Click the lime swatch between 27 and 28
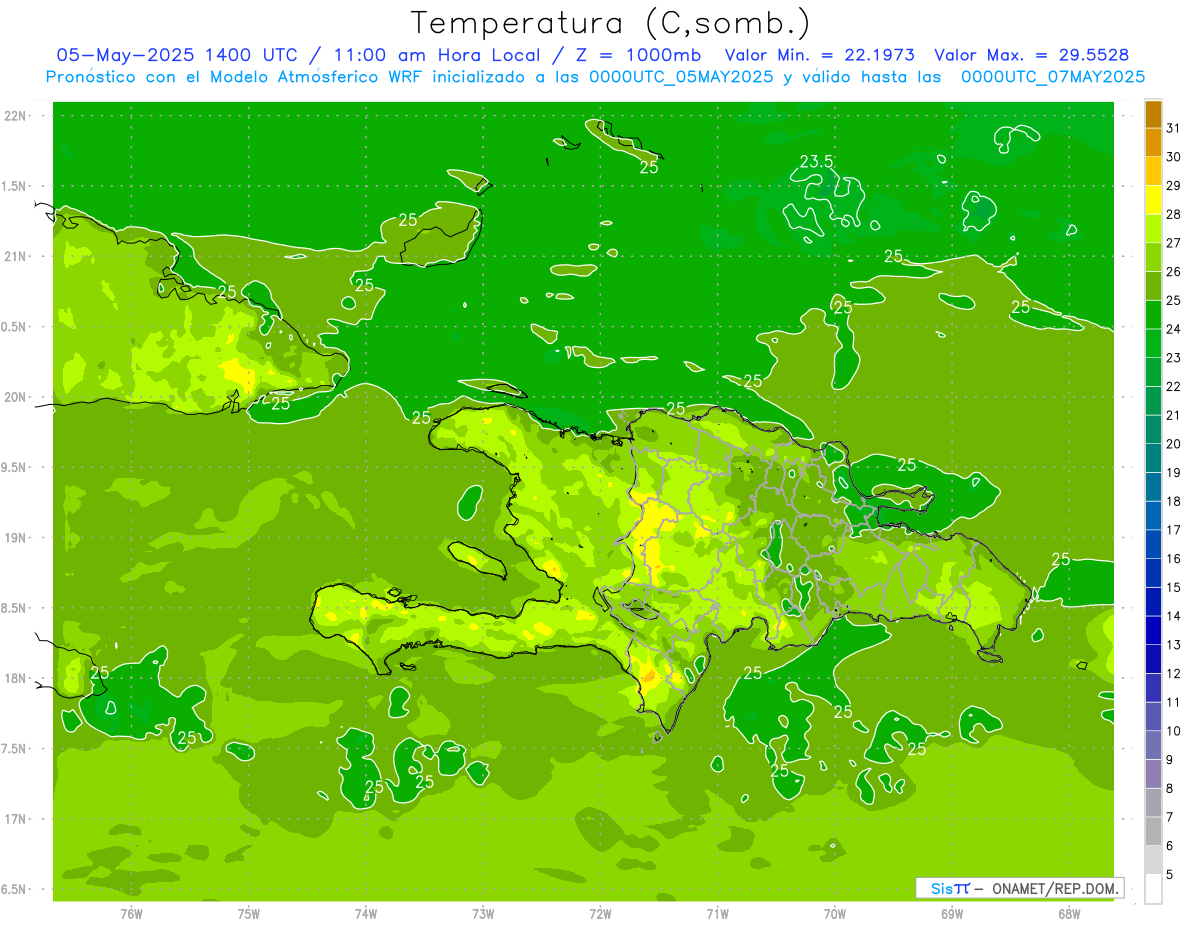This screenshot has height=927, width=1200. [x=1153, y=228]
